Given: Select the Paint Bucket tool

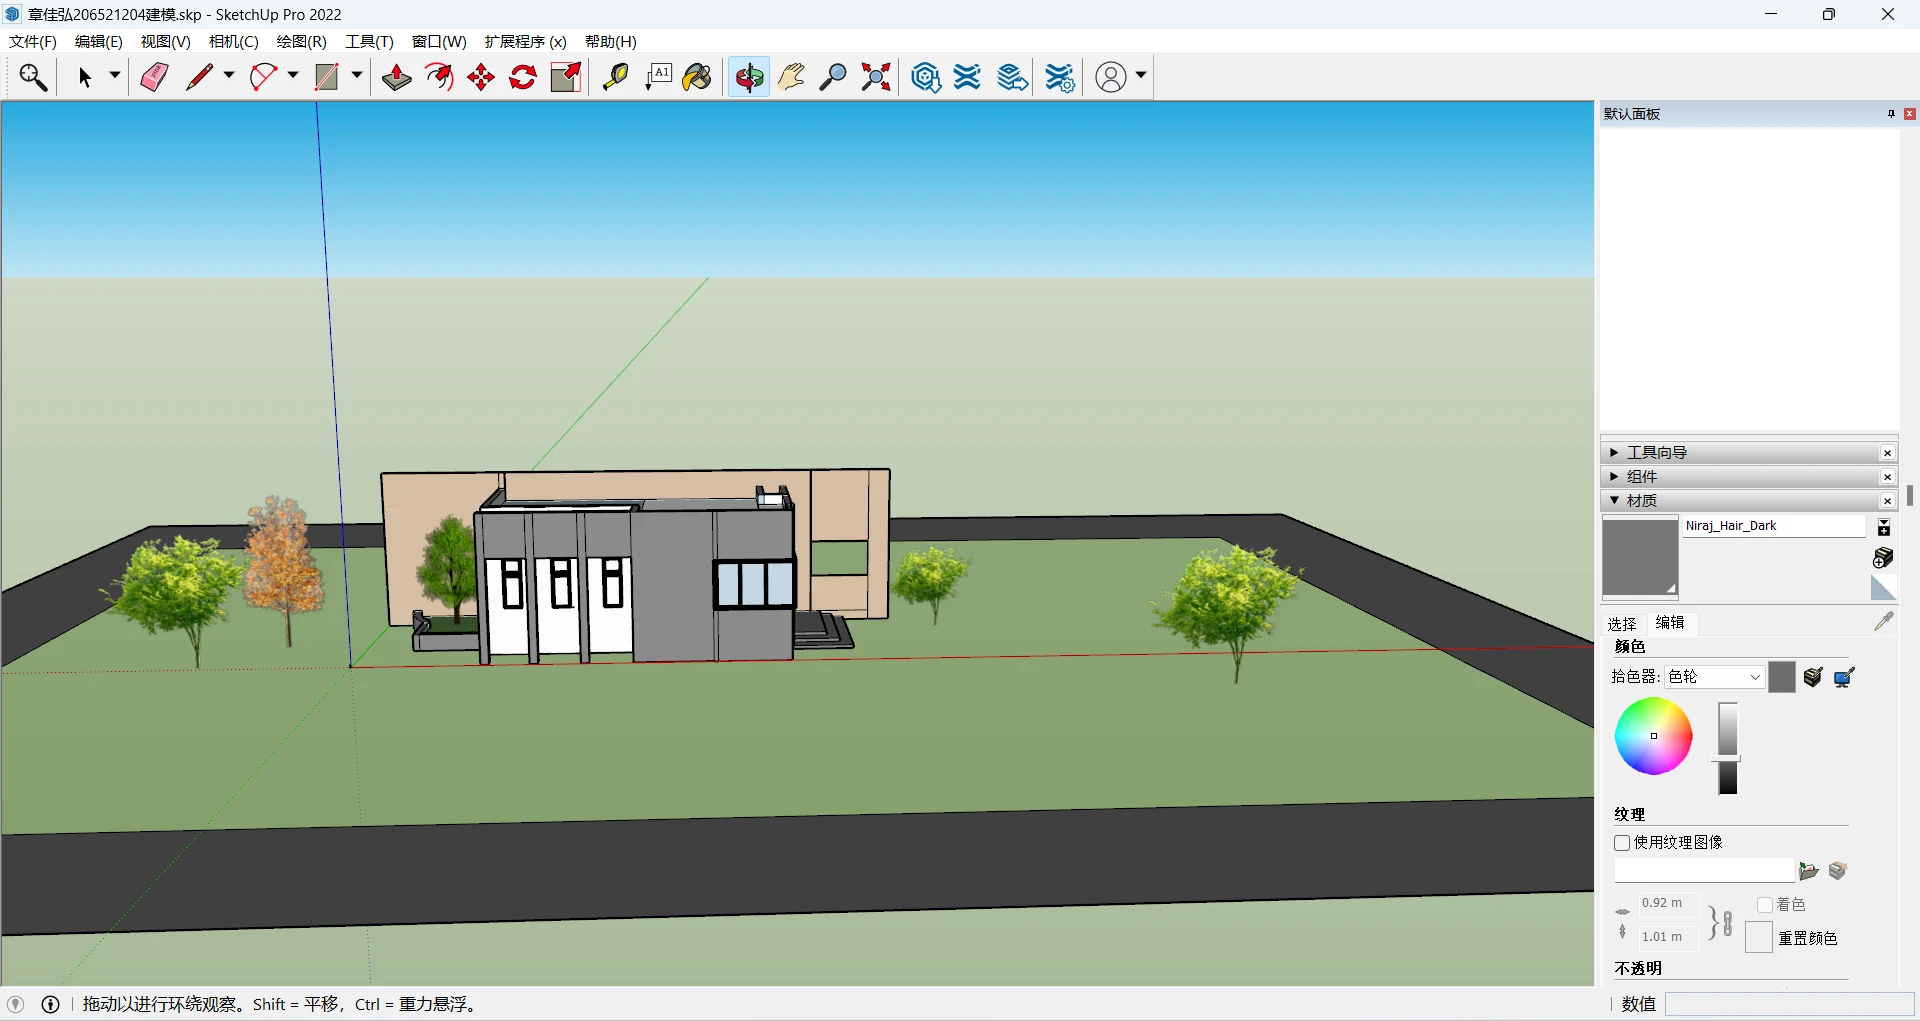Looking at the screenshot, I should [697, 77].
